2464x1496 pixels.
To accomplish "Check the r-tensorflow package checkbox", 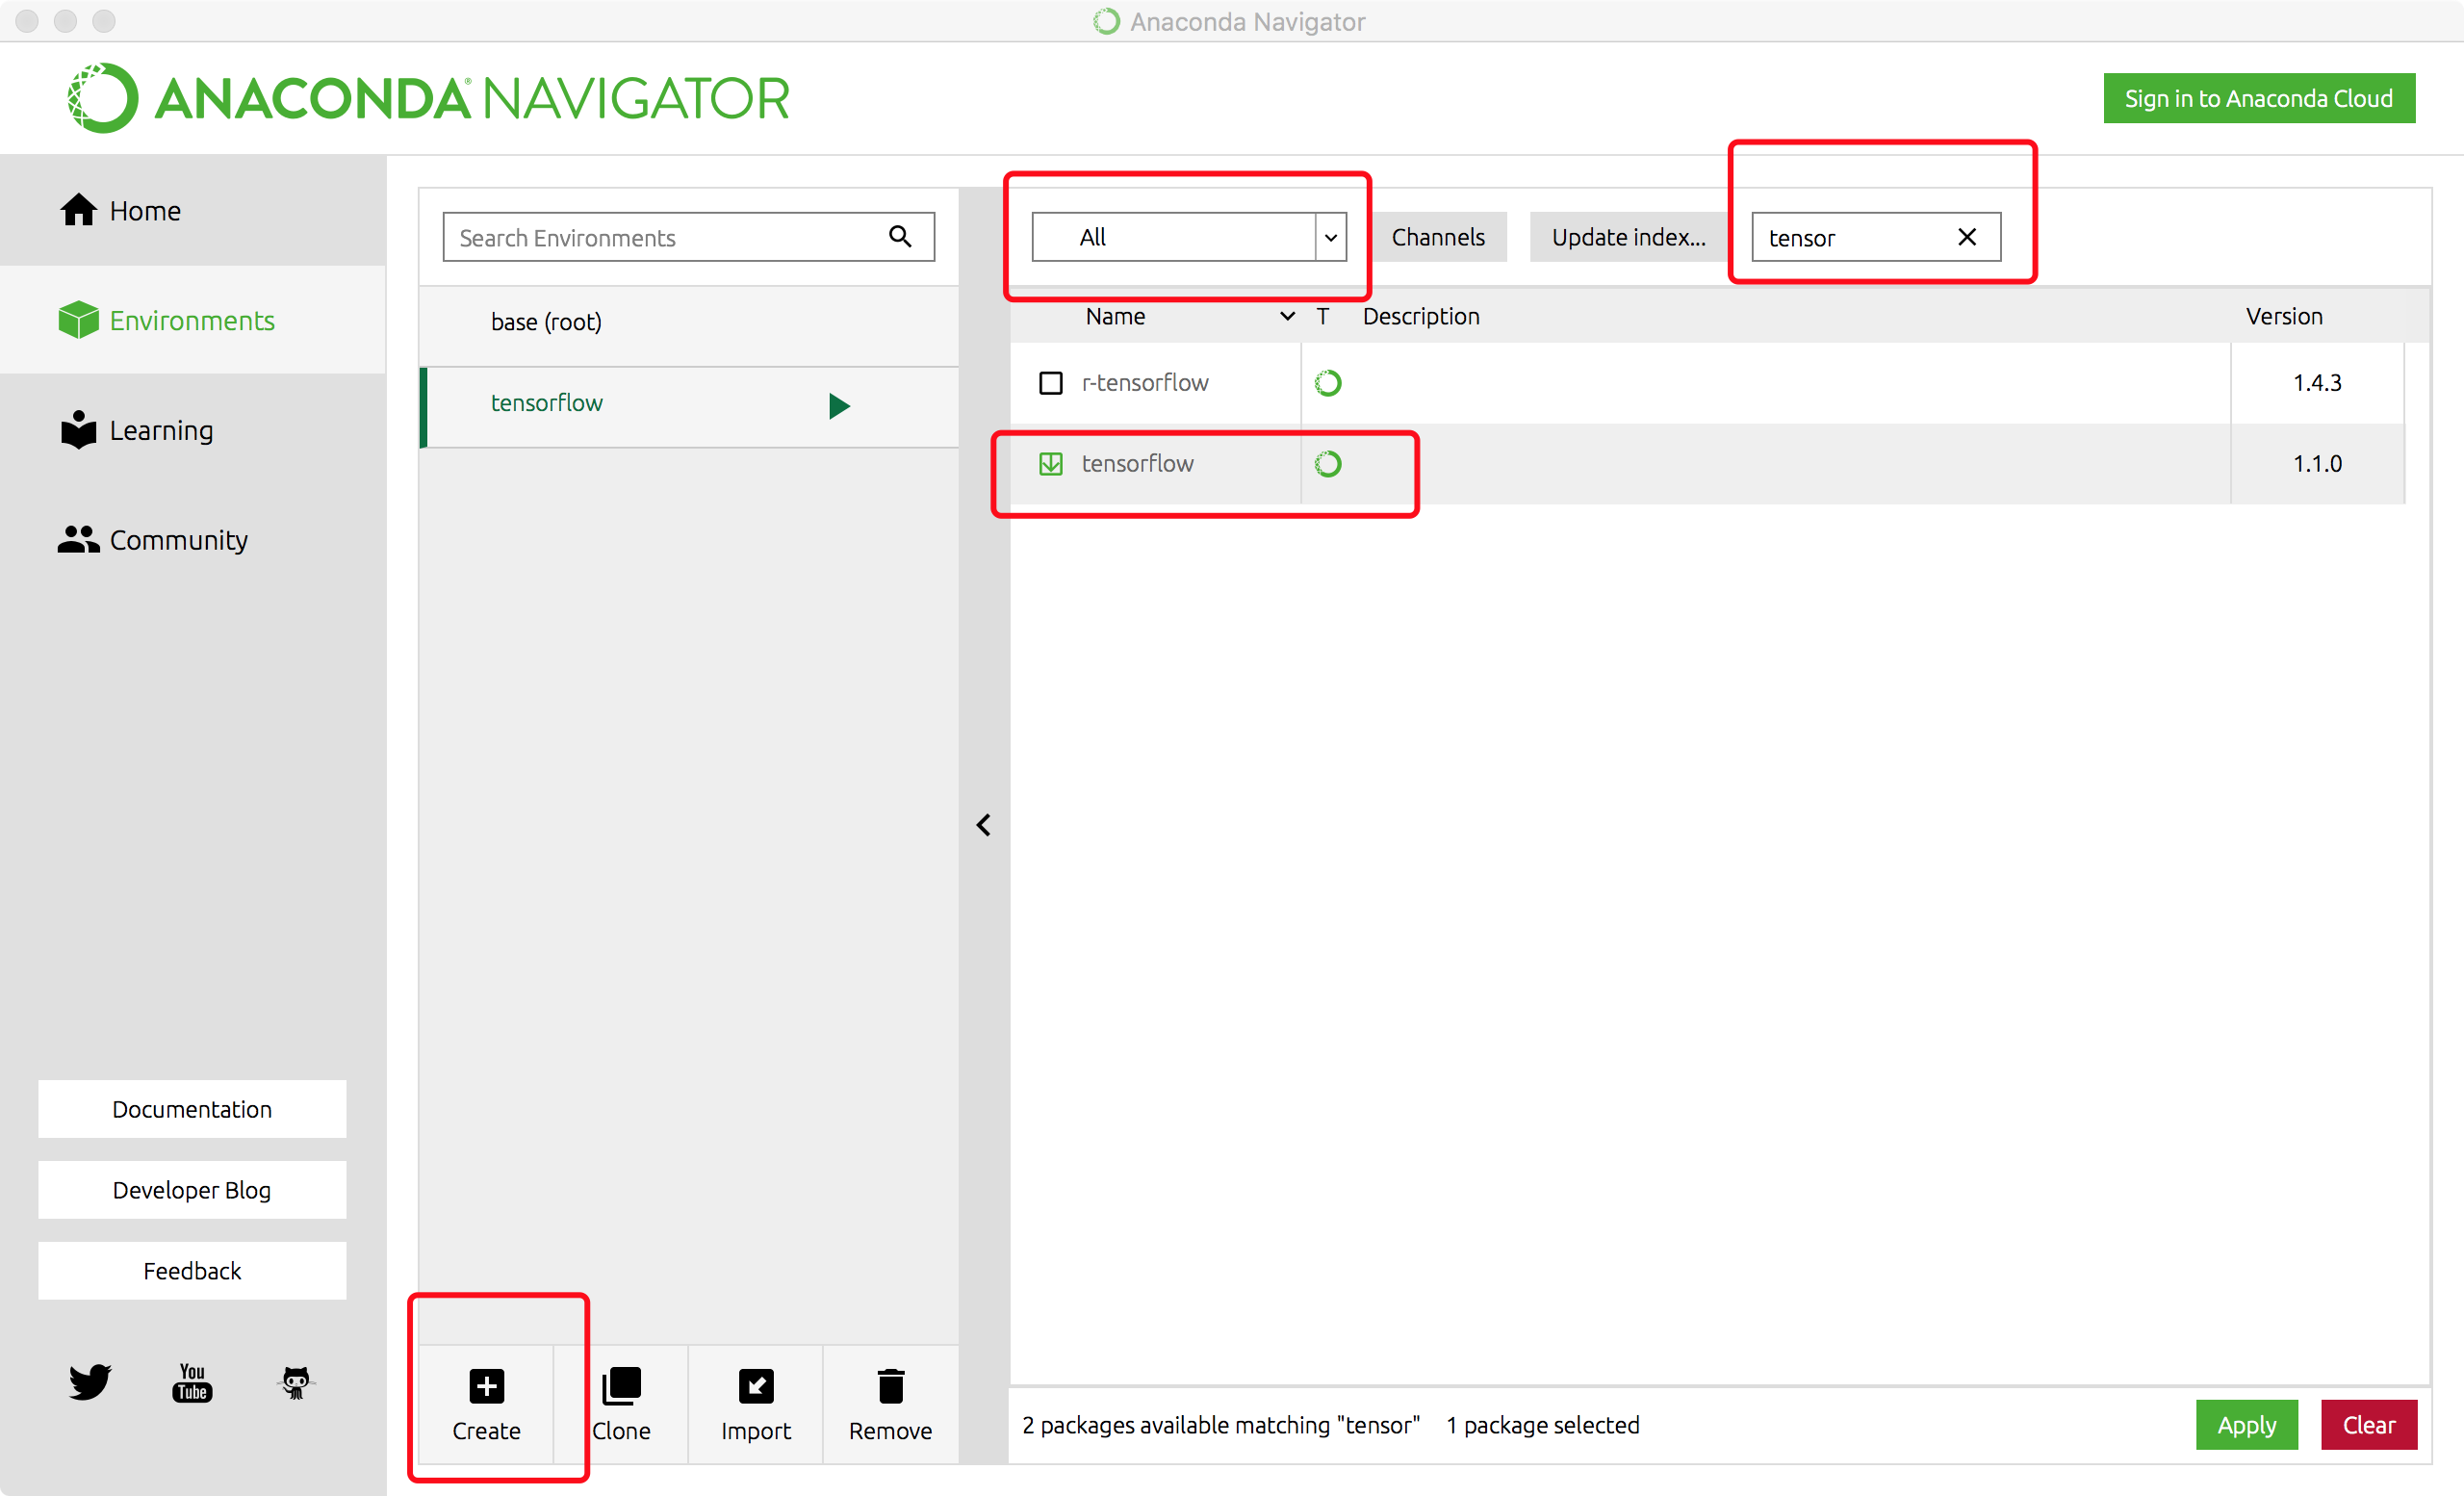I will (1051, 383).
